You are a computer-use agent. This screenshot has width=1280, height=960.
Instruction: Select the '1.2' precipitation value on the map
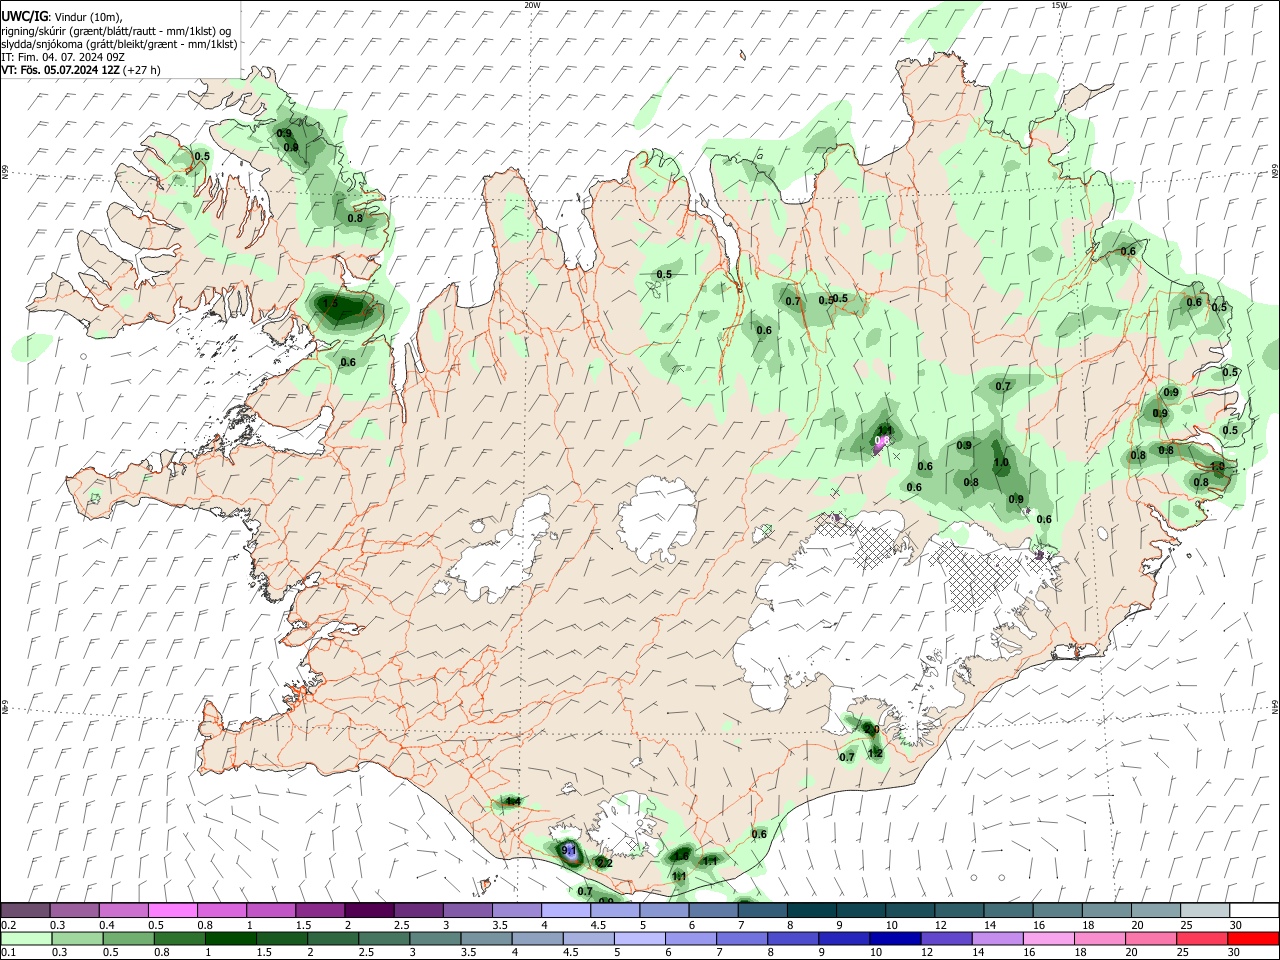point(875,753)
